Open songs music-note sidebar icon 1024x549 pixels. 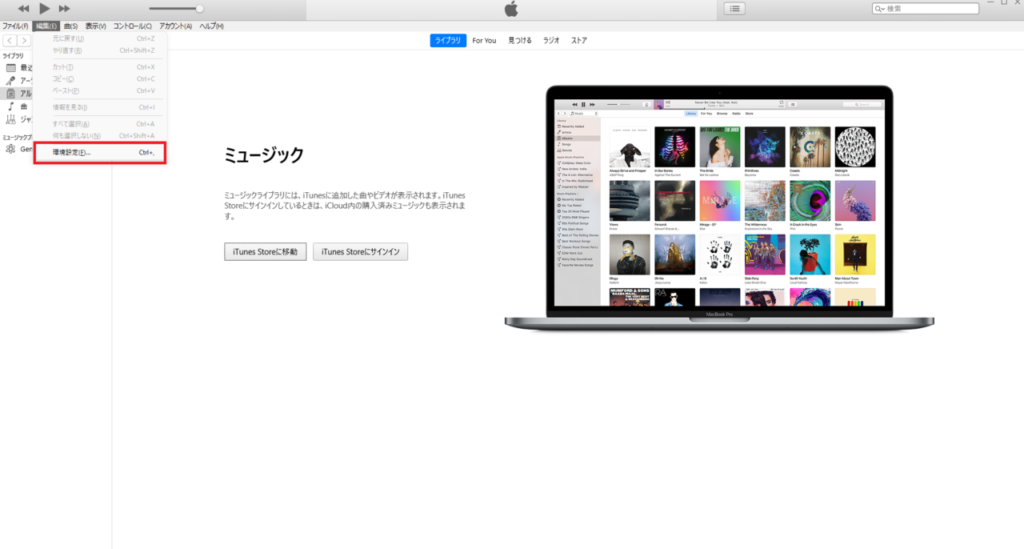pos(10,106)
